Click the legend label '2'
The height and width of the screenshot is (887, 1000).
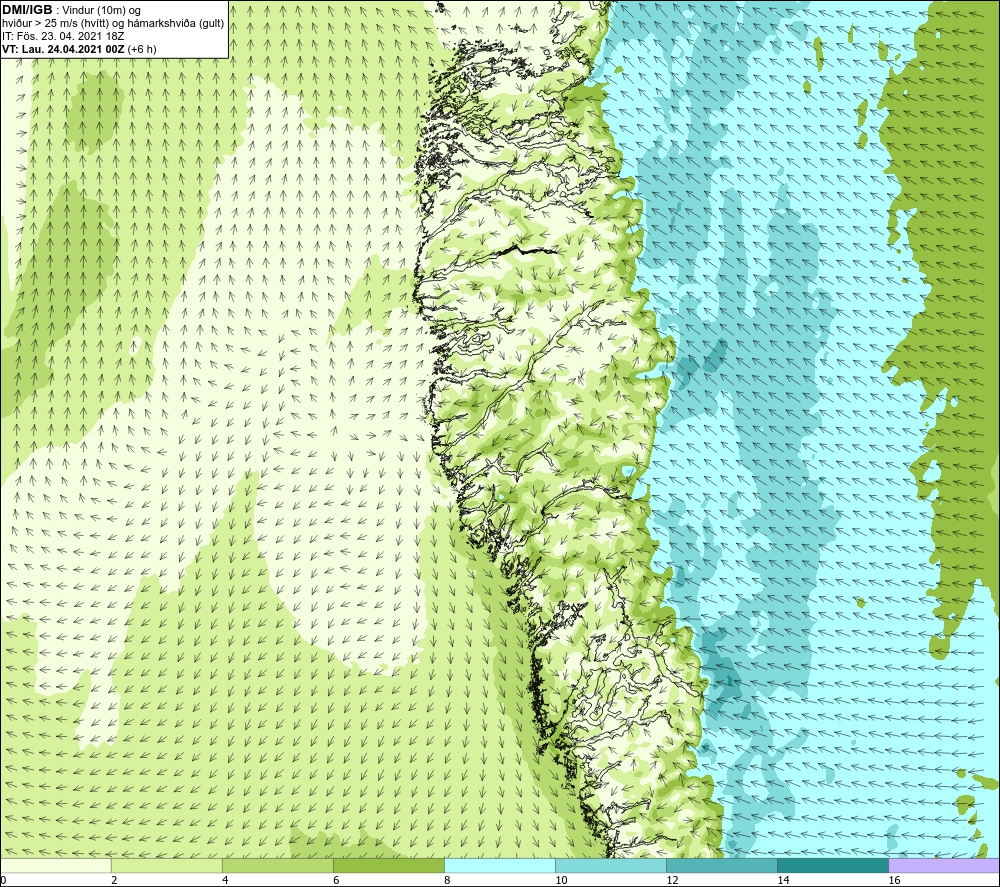(x=114, y=881)
